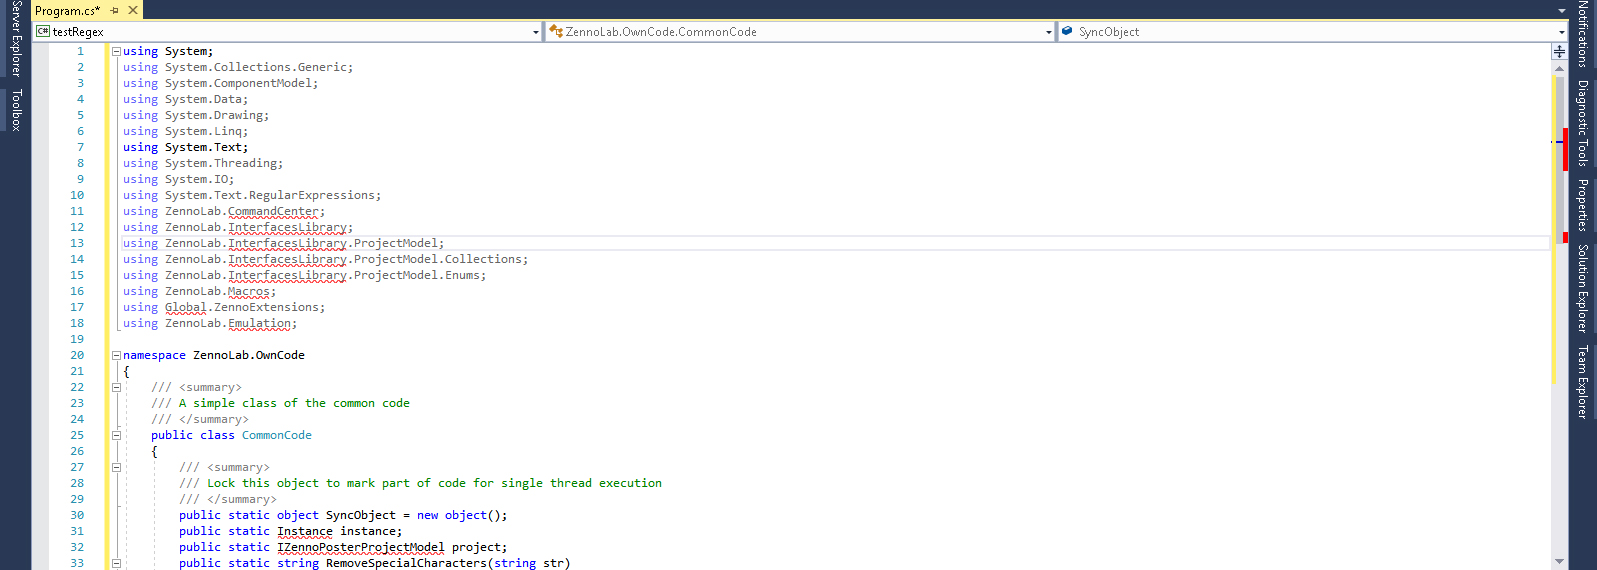Click the line 'using System.Linq;'
The image size is (1597, 570).
tap(185, 131)
